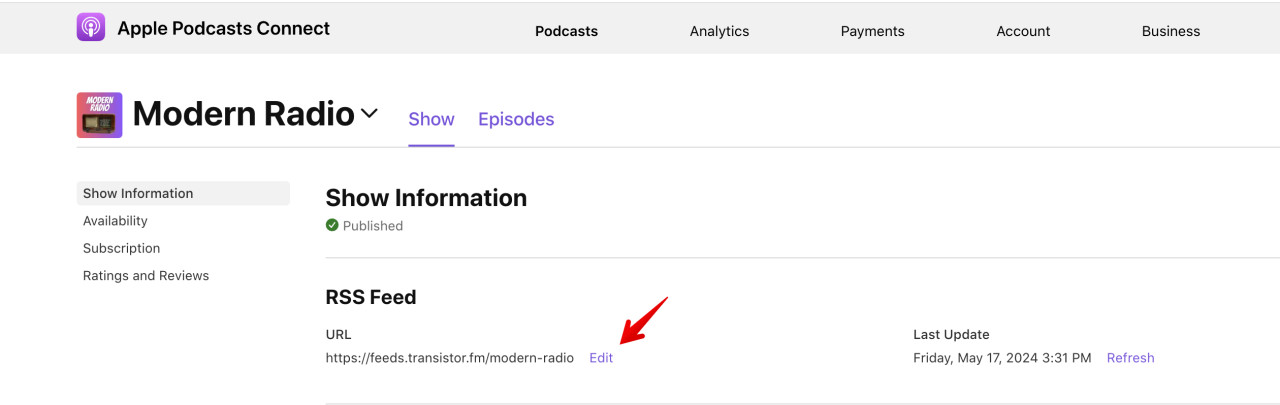This screenshot has height=405, width=1280.
Task: Select Show Information in the sidebar
Action: point(183,193)
